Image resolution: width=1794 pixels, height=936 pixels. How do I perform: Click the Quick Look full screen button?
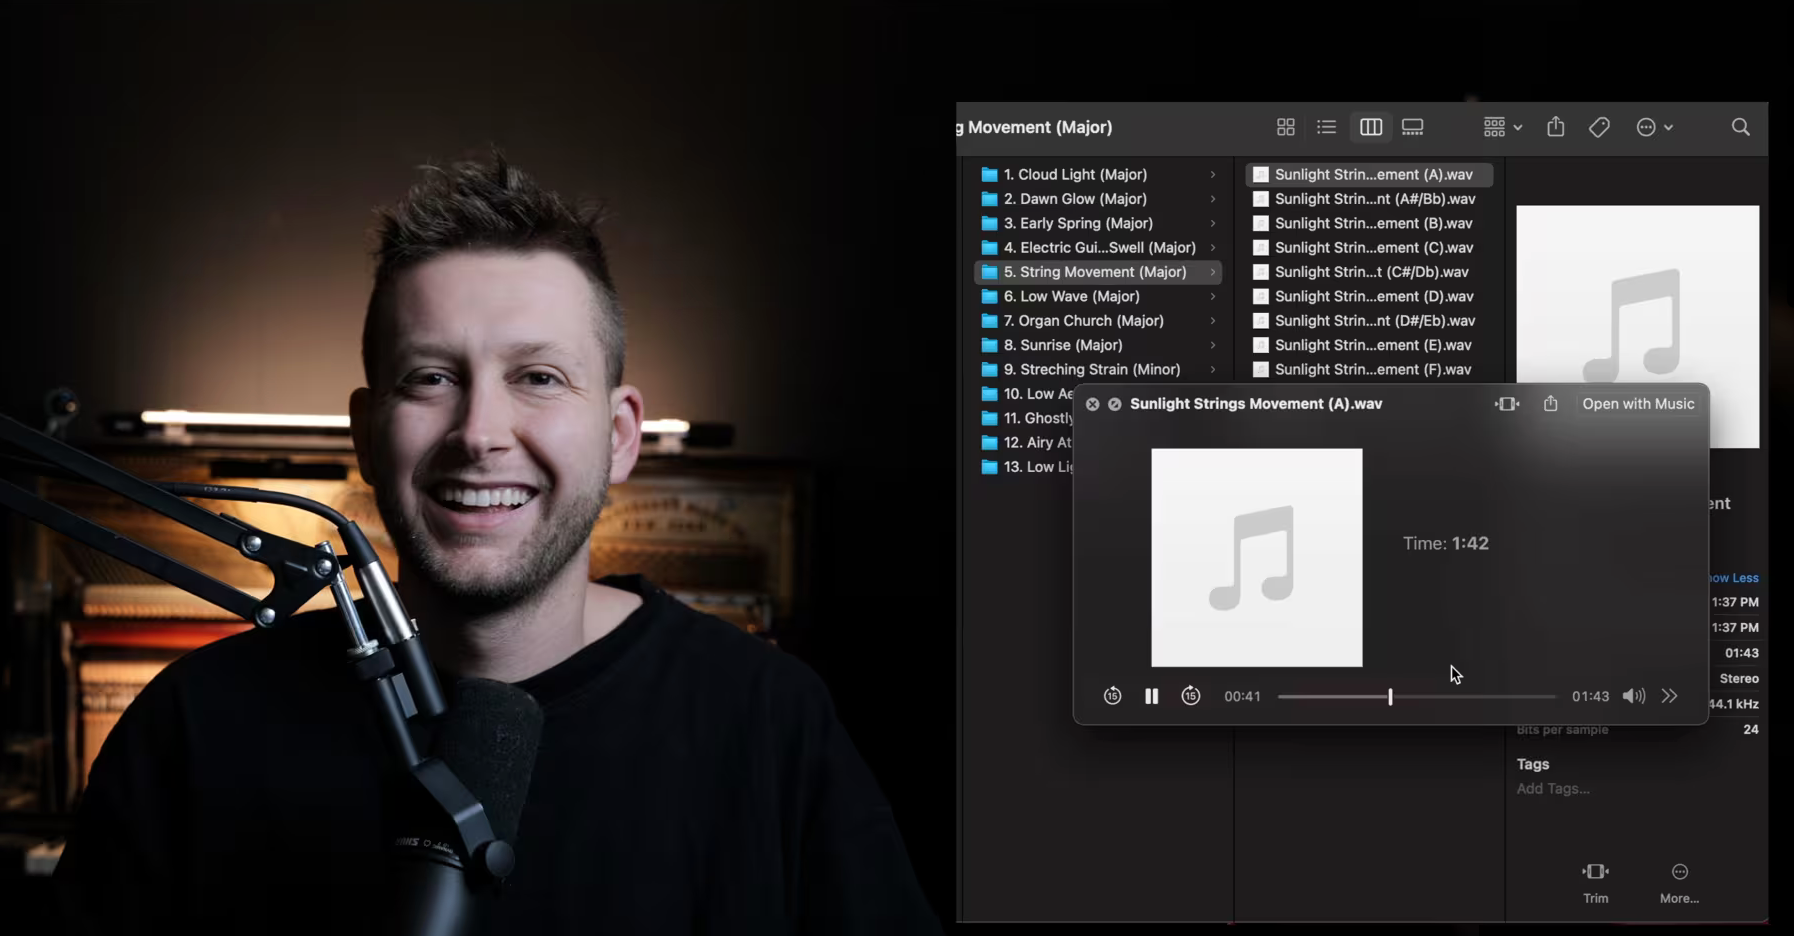1114,404
